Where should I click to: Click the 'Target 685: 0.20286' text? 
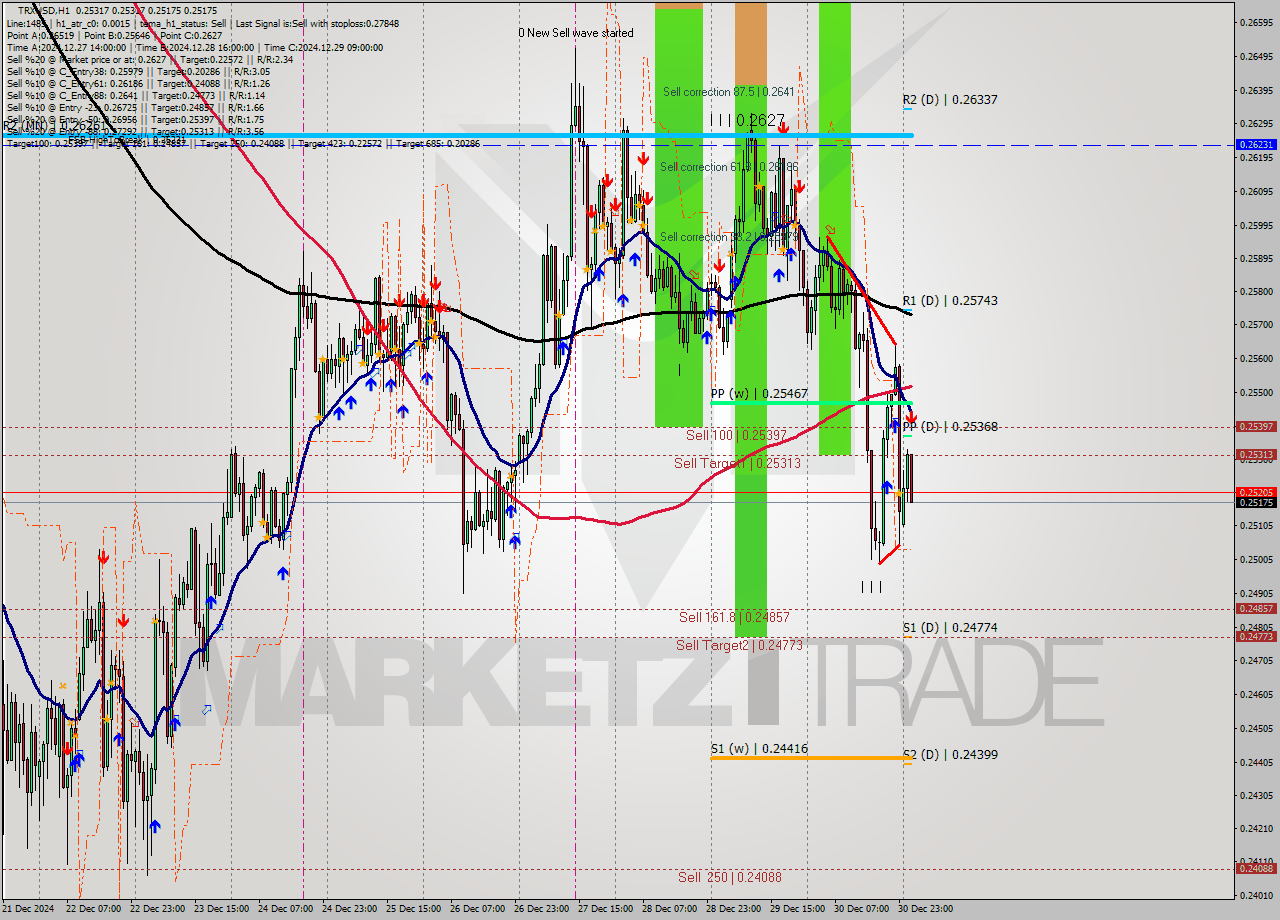(x=438, y=144)
